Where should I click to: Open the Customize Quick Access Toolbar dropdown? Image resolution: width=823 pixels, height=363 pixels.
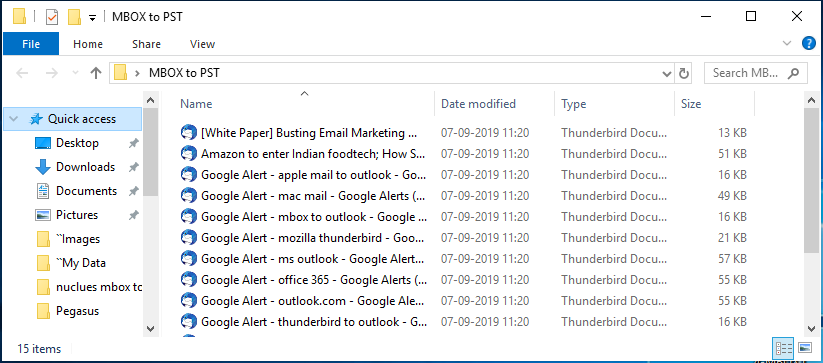(92, 18)
